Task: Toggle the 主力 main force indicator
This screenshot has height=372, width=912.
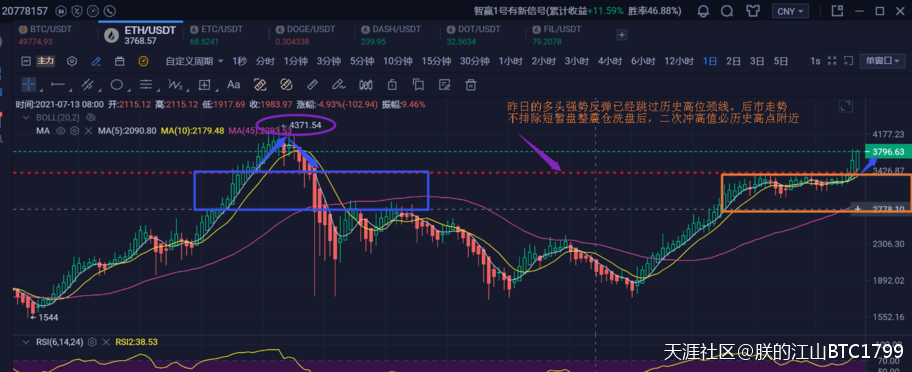Action: 45,61
